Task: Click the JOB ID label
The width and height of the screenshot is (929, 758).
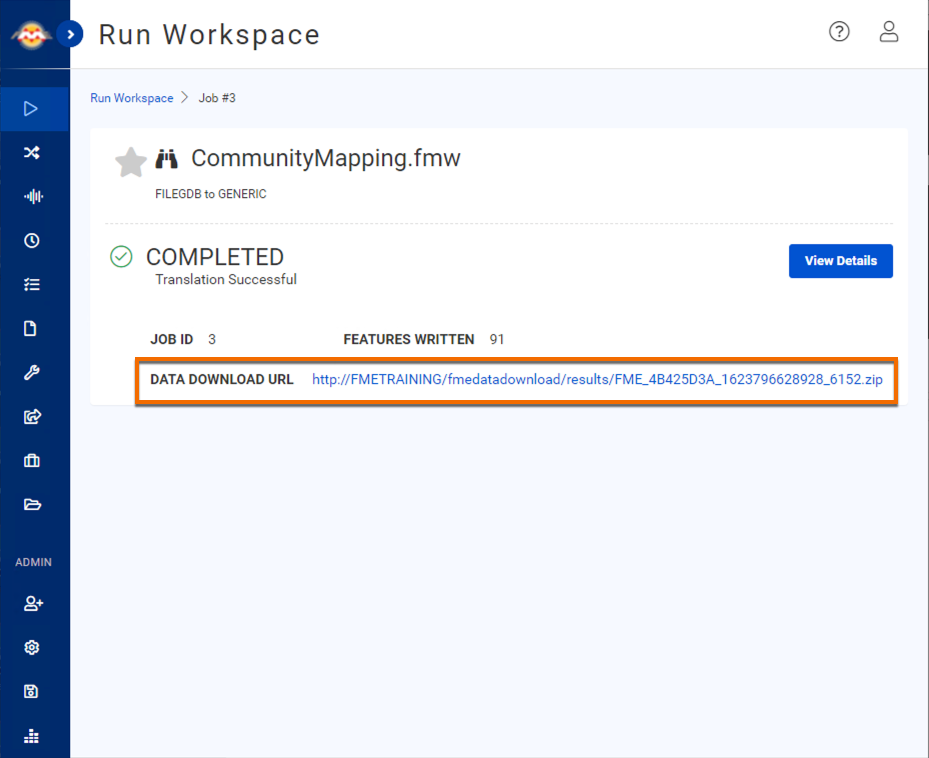Action: 171,339
